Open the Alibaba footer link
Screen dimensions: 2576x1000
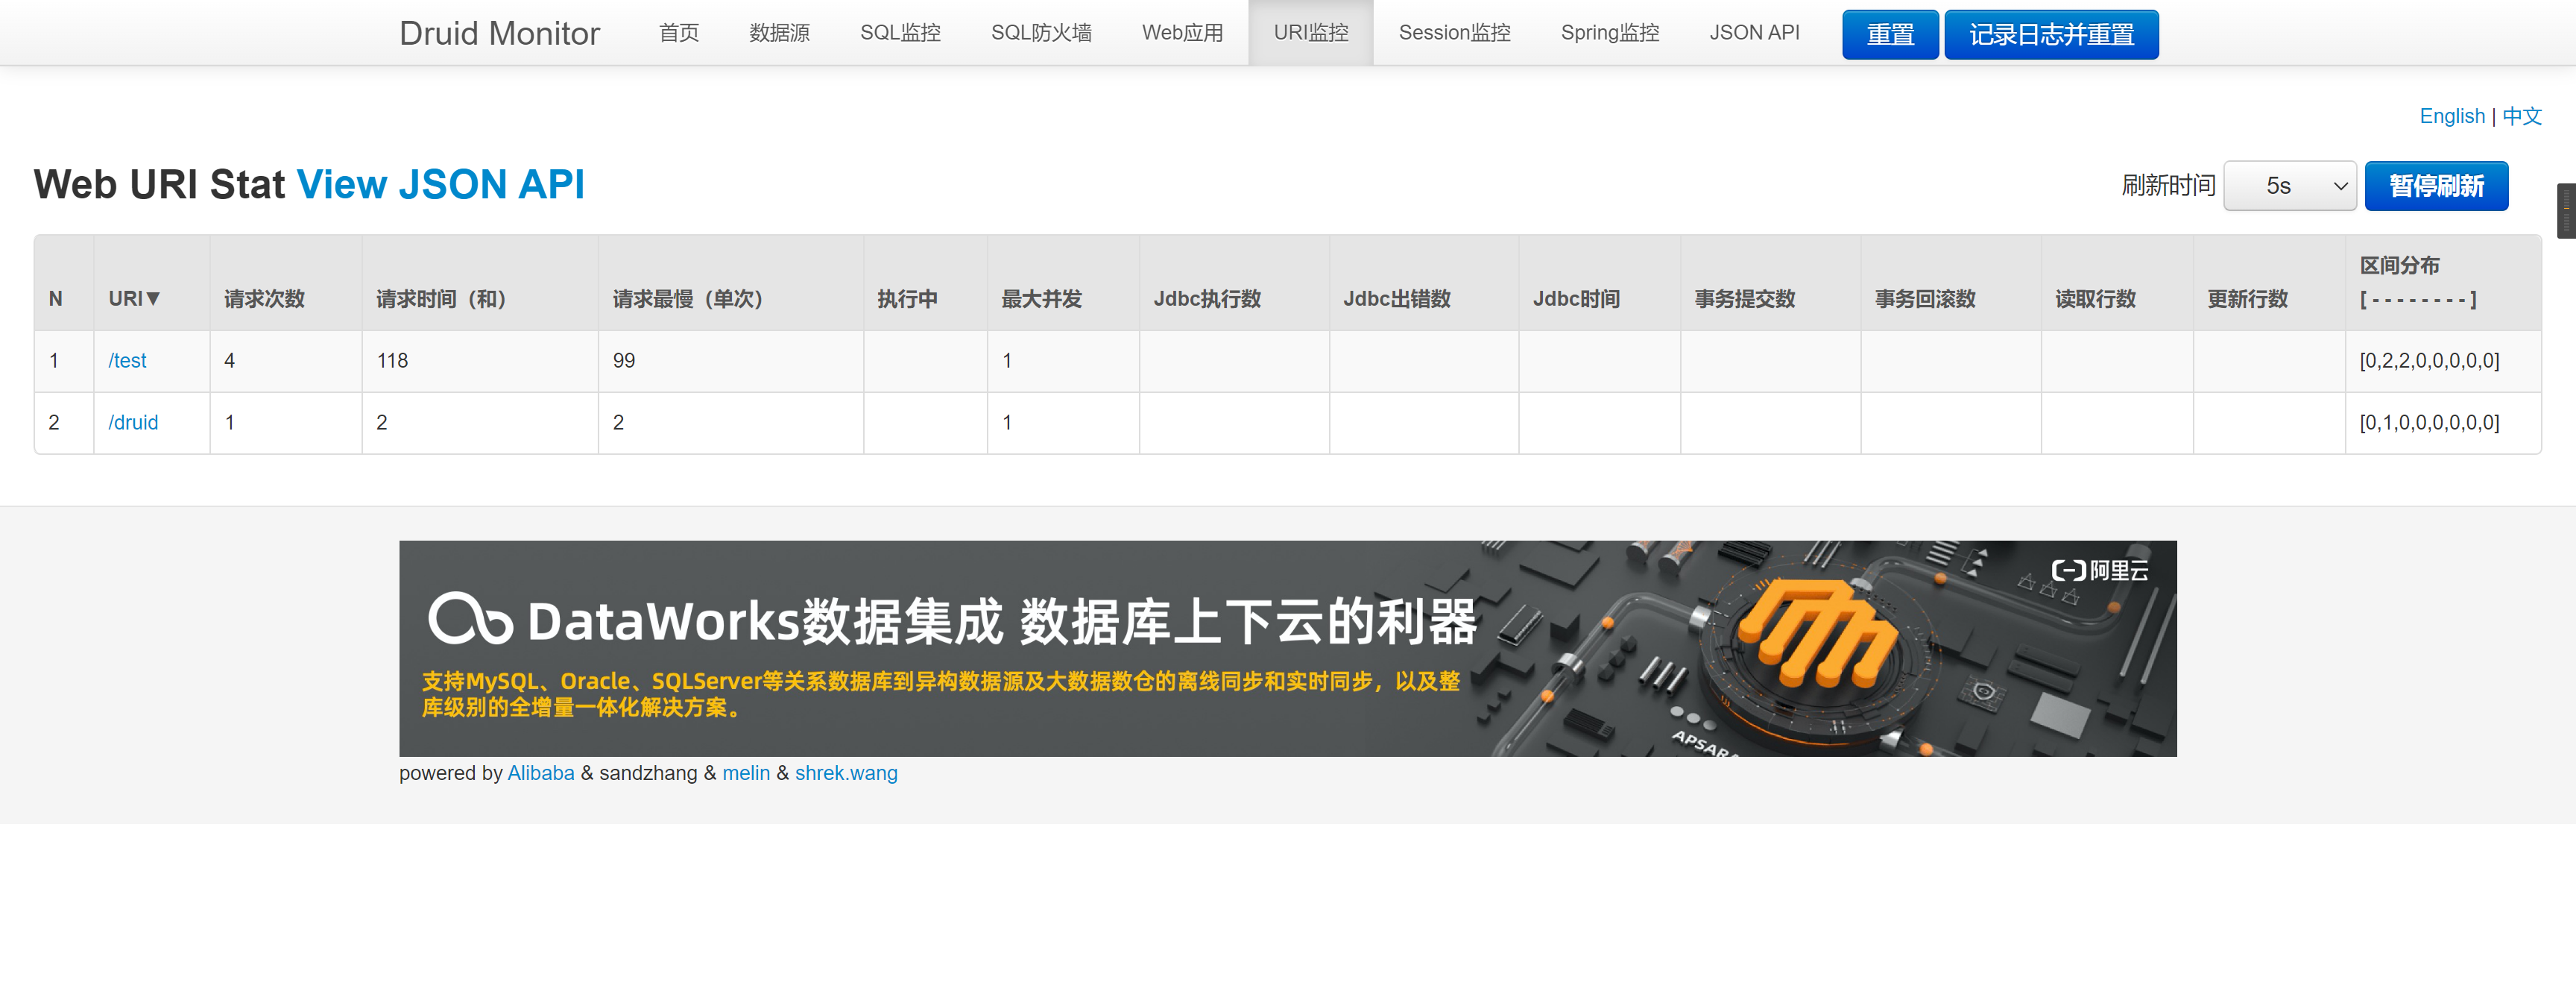(x=541, y=773)
